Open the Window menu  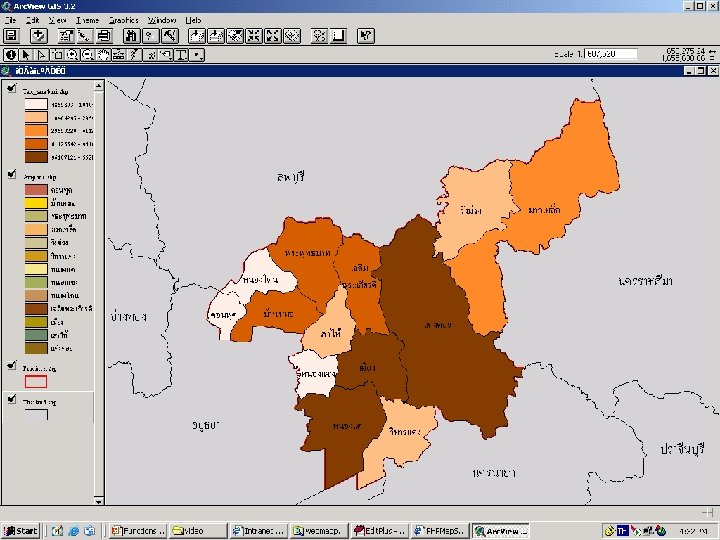[162, 20]
